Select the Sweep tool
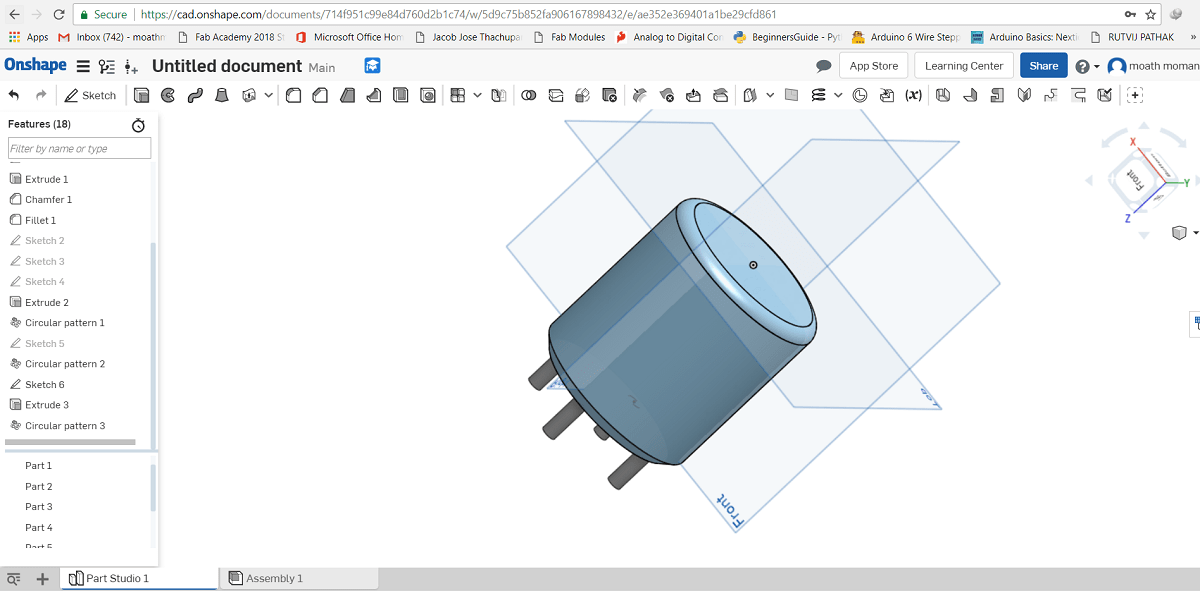 click(x=195, y=95)
